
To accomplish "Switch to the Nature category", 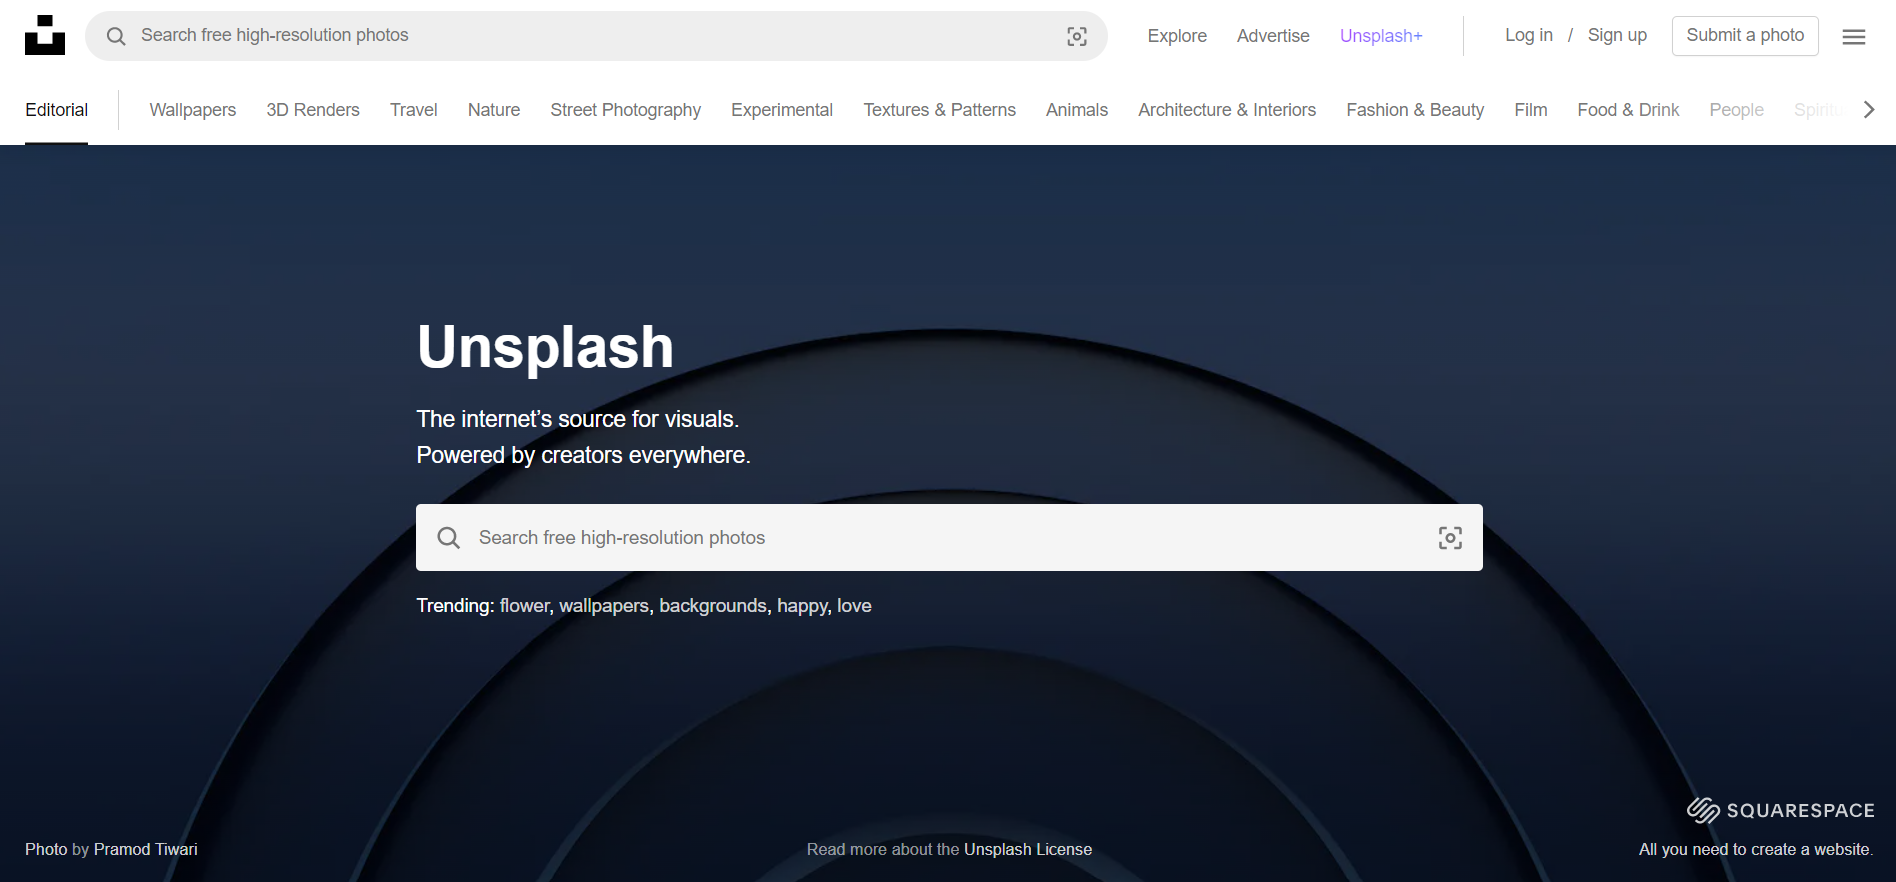I will (494, 110).
